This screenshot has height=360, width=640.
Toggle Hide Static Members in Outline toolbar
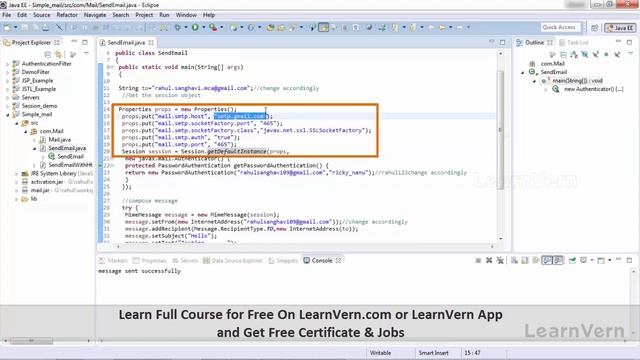[x=596, y=54]
